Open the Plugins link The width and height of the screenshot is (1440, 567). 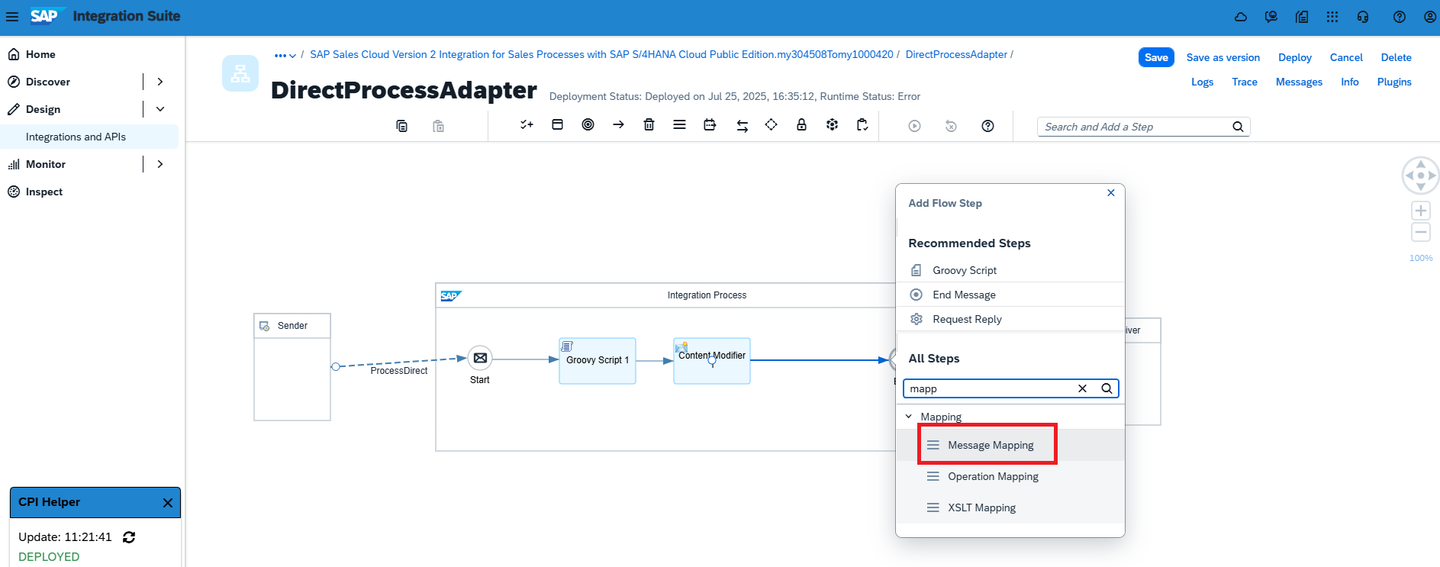coord(1394,82)
